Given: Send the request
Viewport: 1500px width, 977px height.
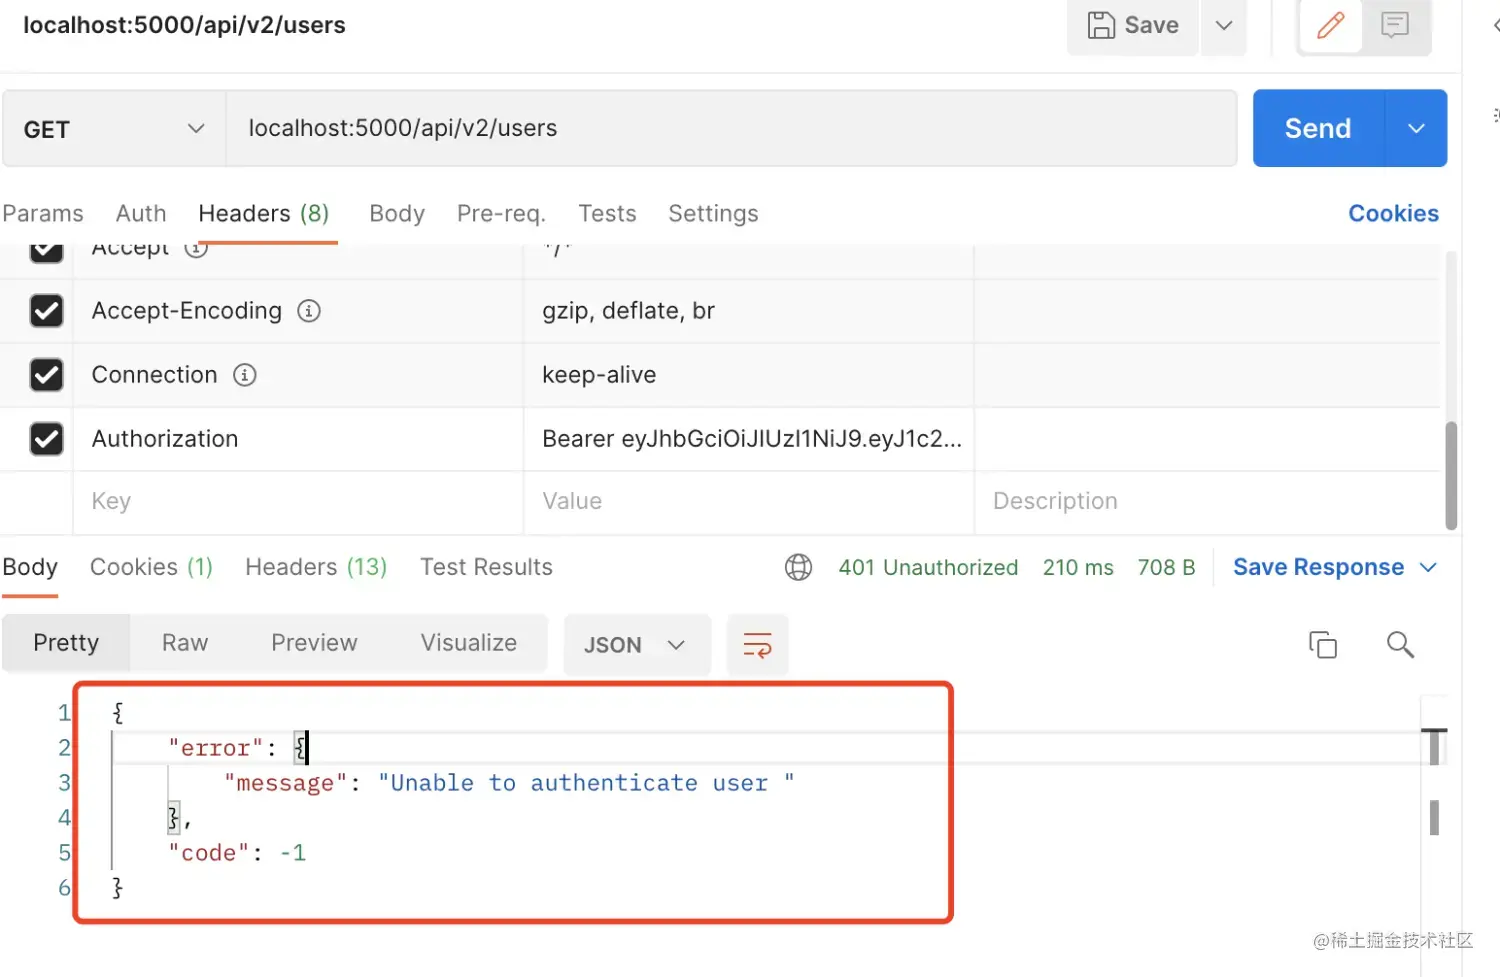Looking at the screenshot, I should [1318, 128].
